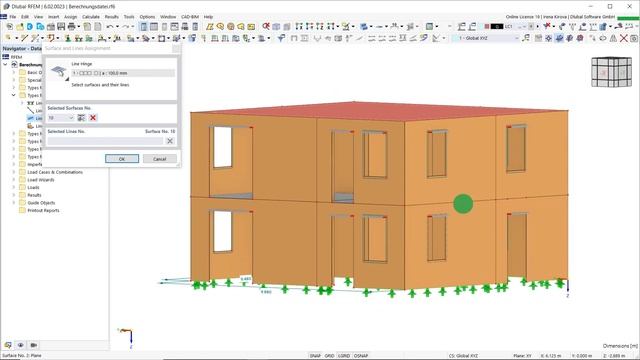The height and width of the screenshot is (360, 640).
Task: Click the funnel filter icon in the toolbar
Action: tap(281, 38)
